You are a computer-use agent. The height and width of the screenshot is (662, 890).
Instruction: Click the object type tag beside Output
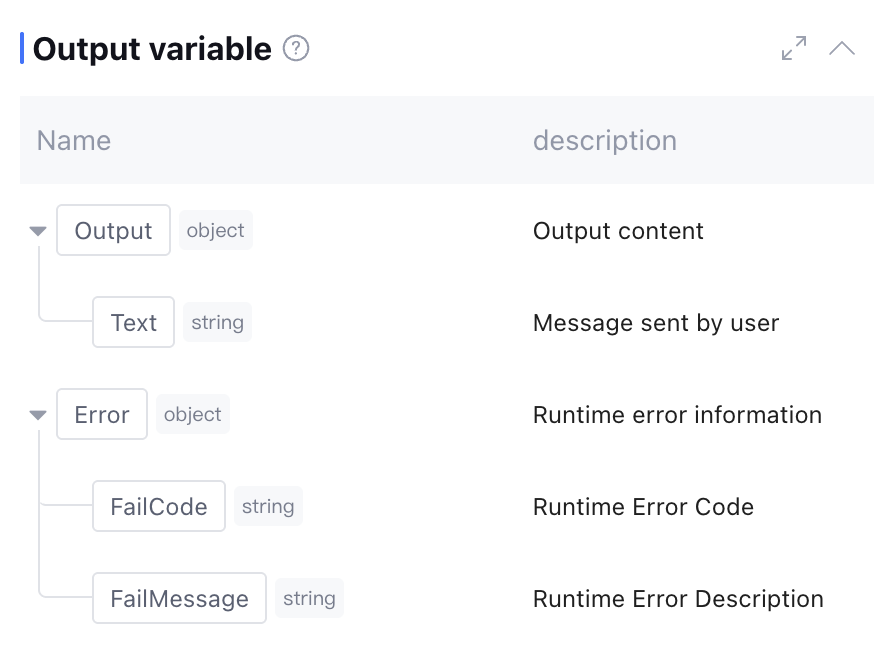point(216,231)
